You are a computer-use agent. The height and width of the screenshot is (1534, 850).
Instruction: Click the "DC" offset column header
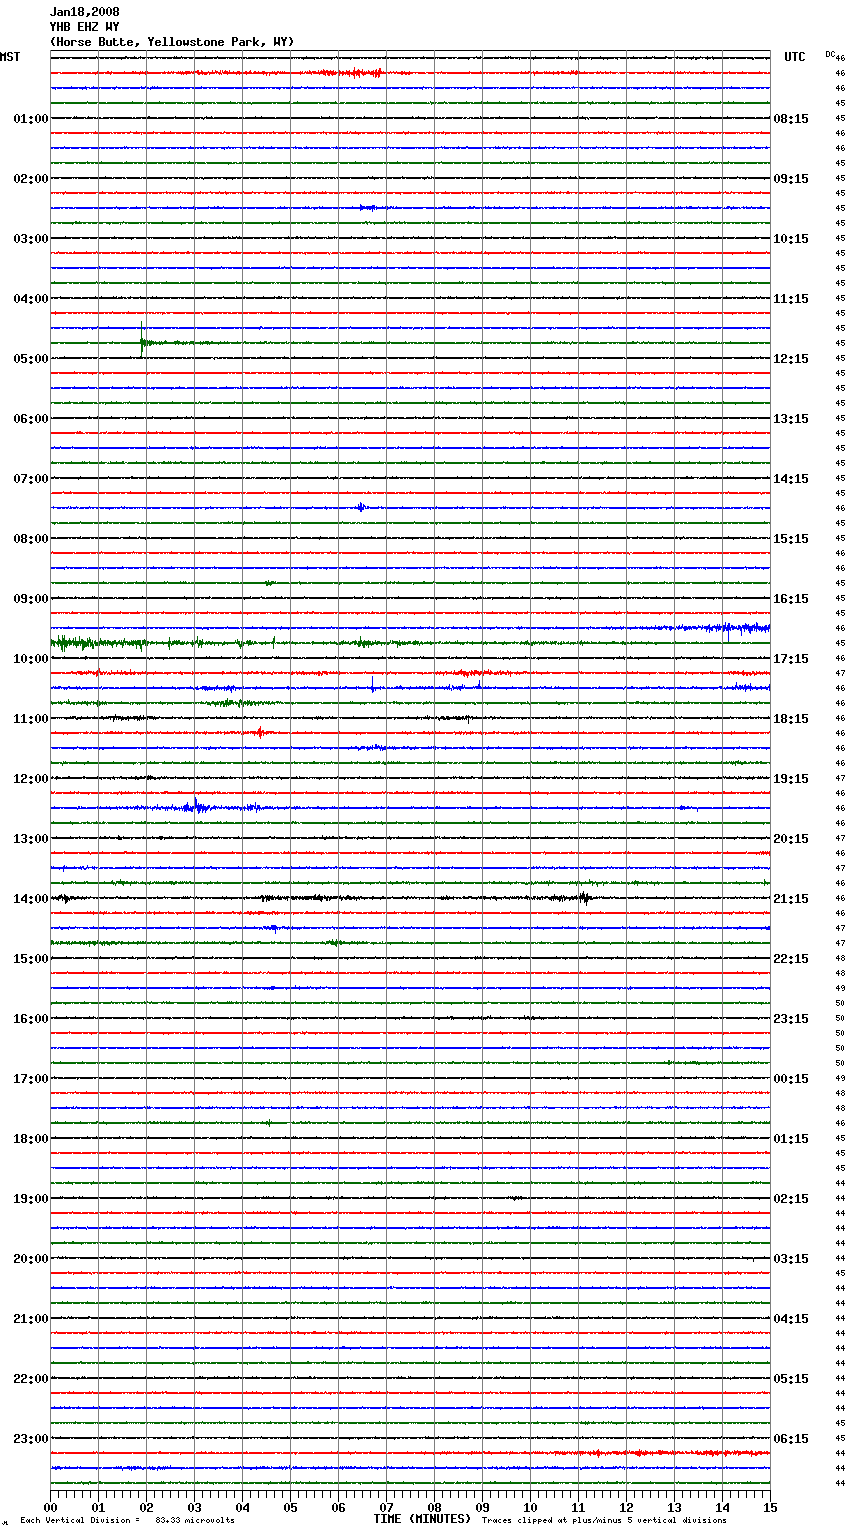pos(830,54)
